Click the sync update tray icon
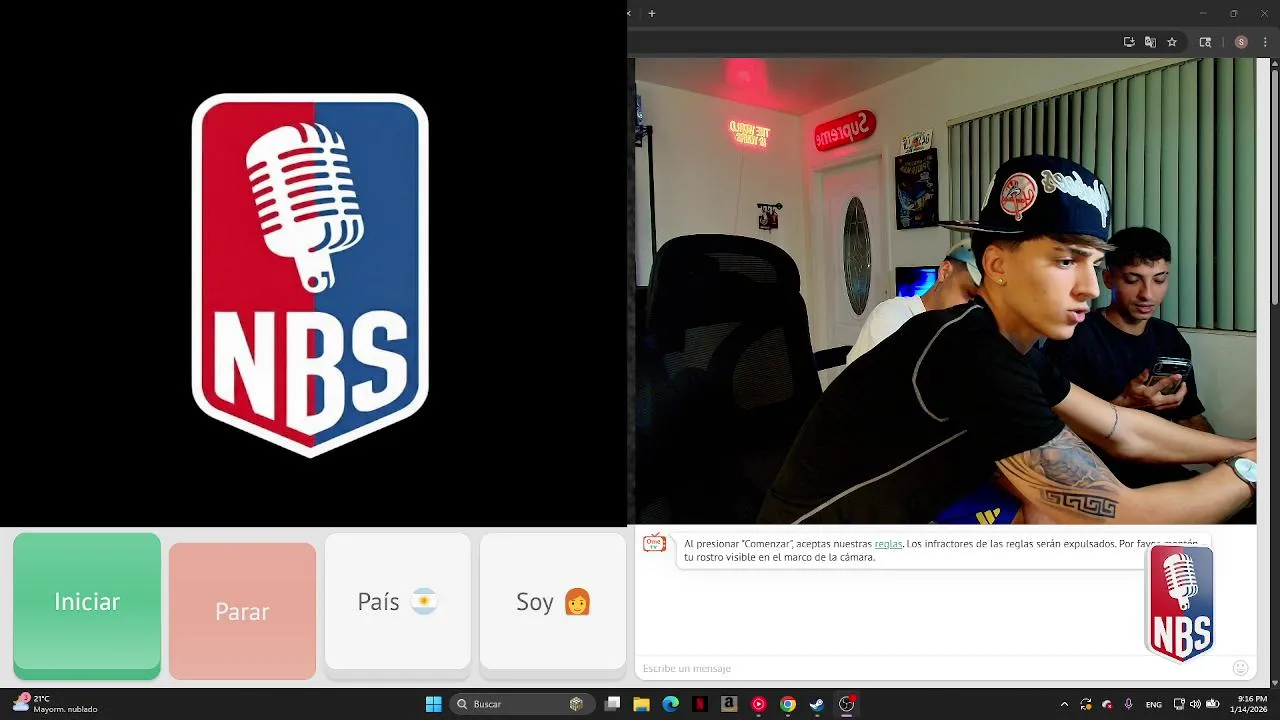 tap(1086, 704)
